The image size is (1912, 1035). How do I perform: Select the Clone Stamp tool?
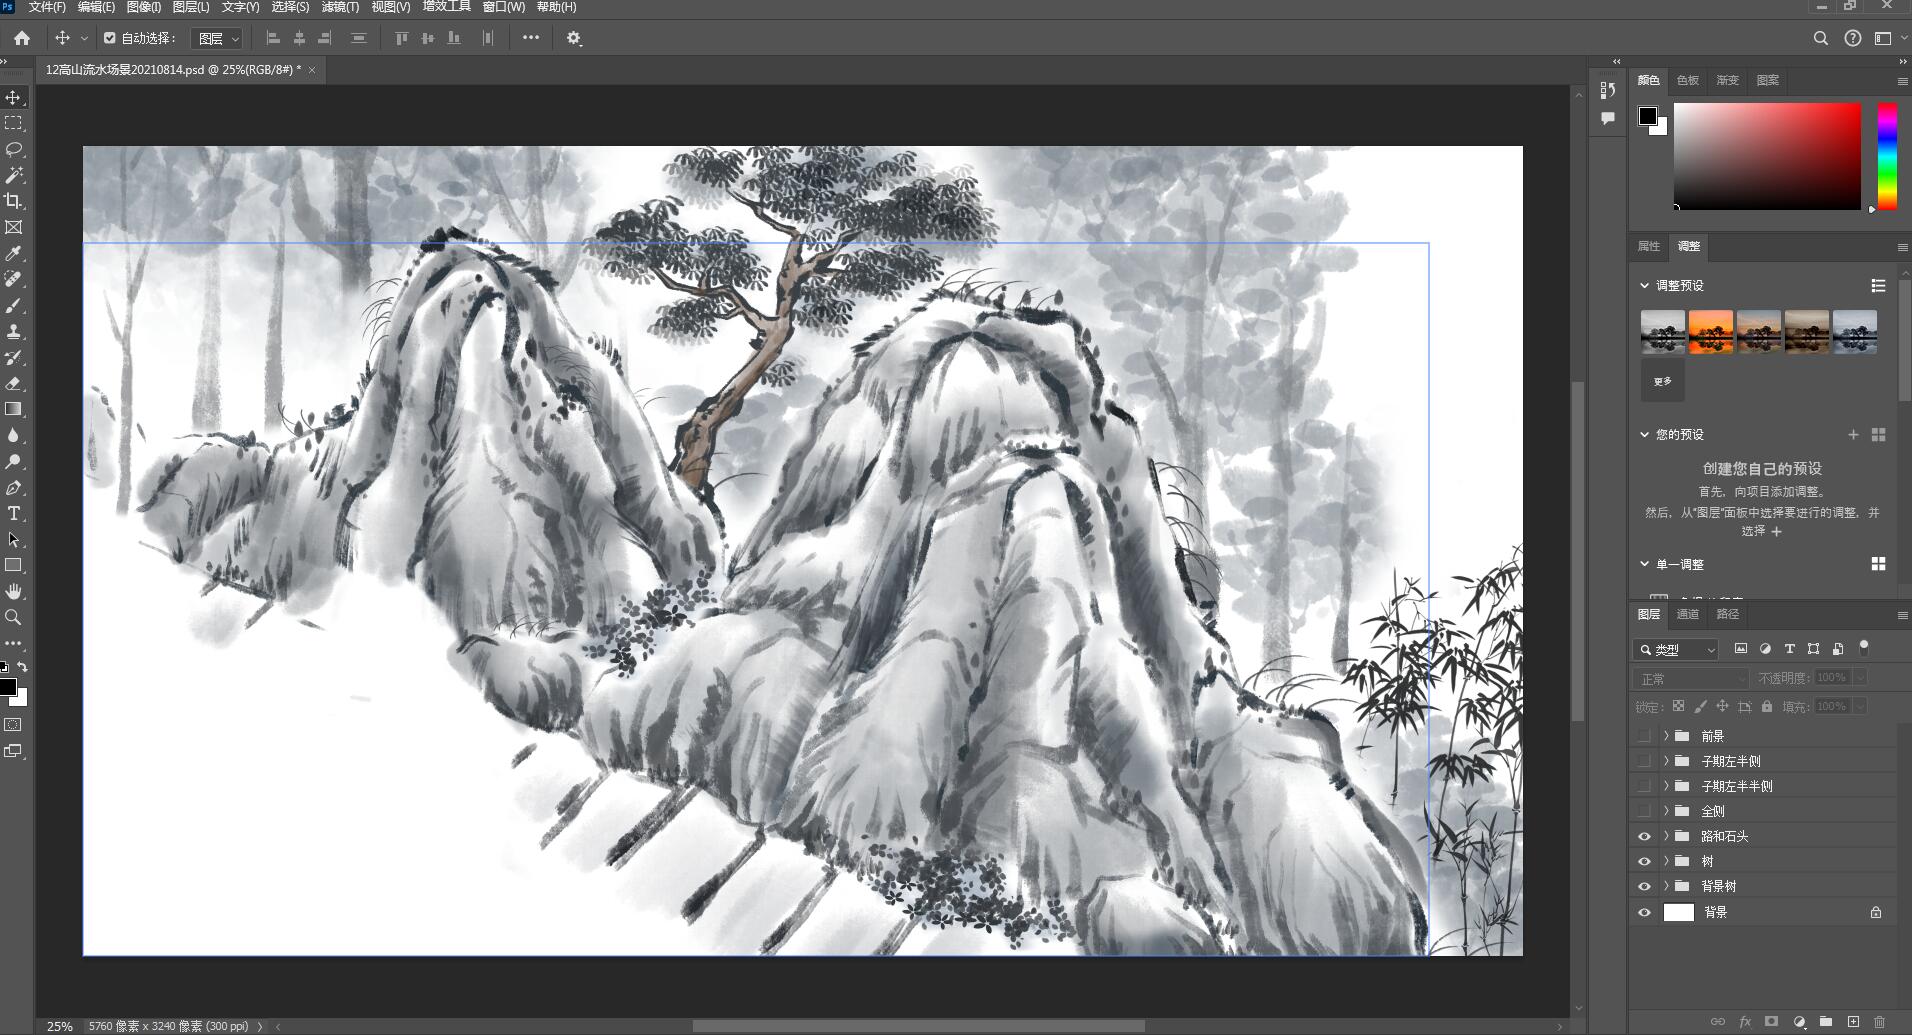14,331
